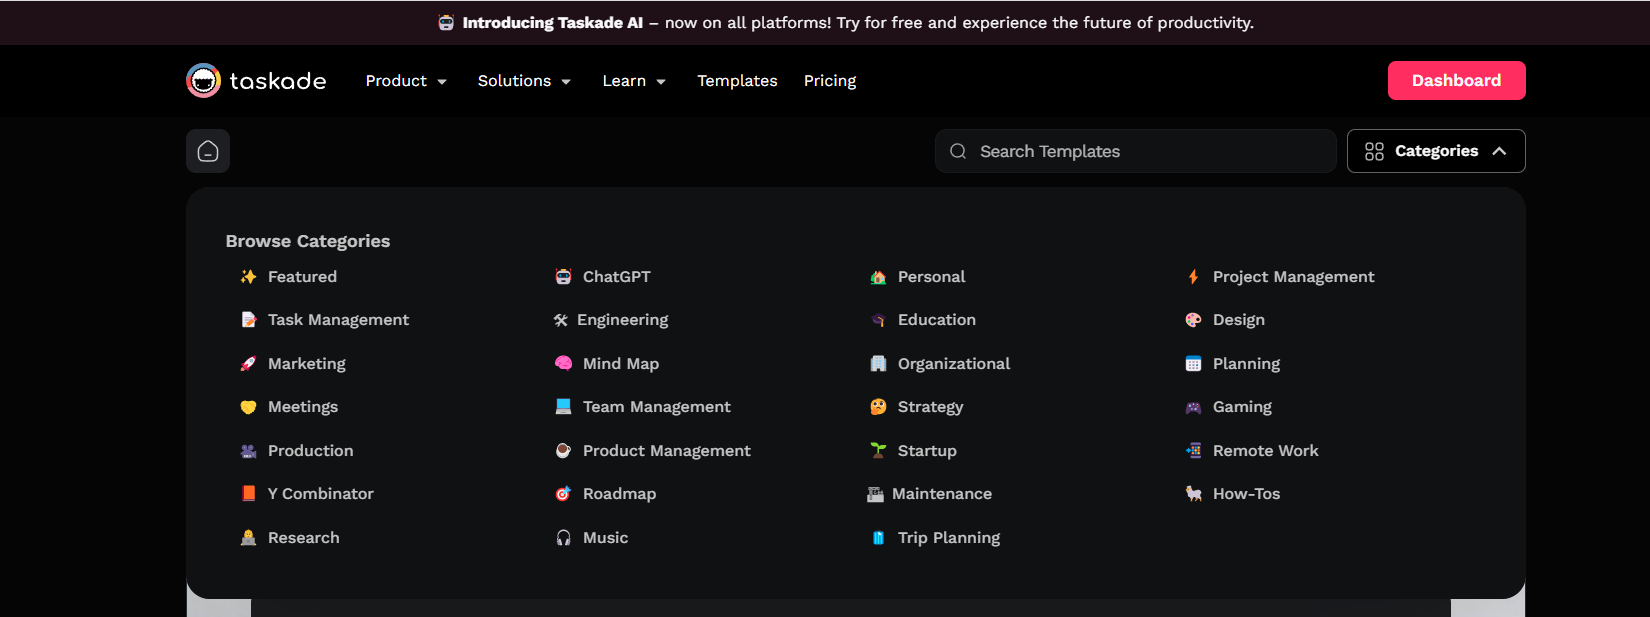Click the Design palette icon
This screenshot has width=1650, height=617.
(1193, 320)
